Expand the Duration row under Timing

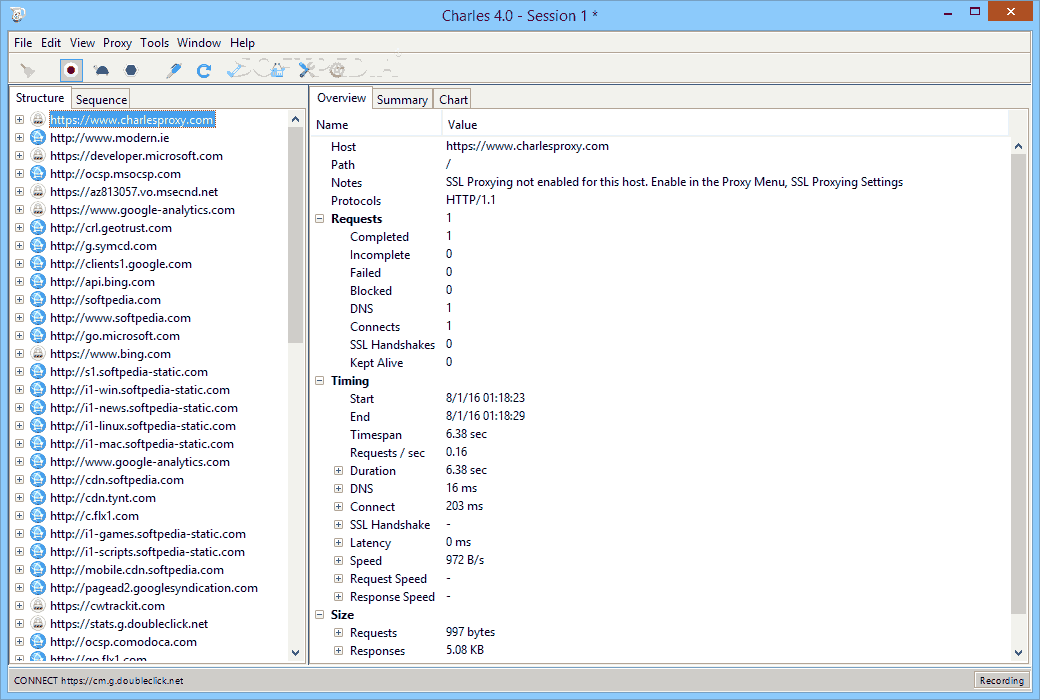(338, 470)
